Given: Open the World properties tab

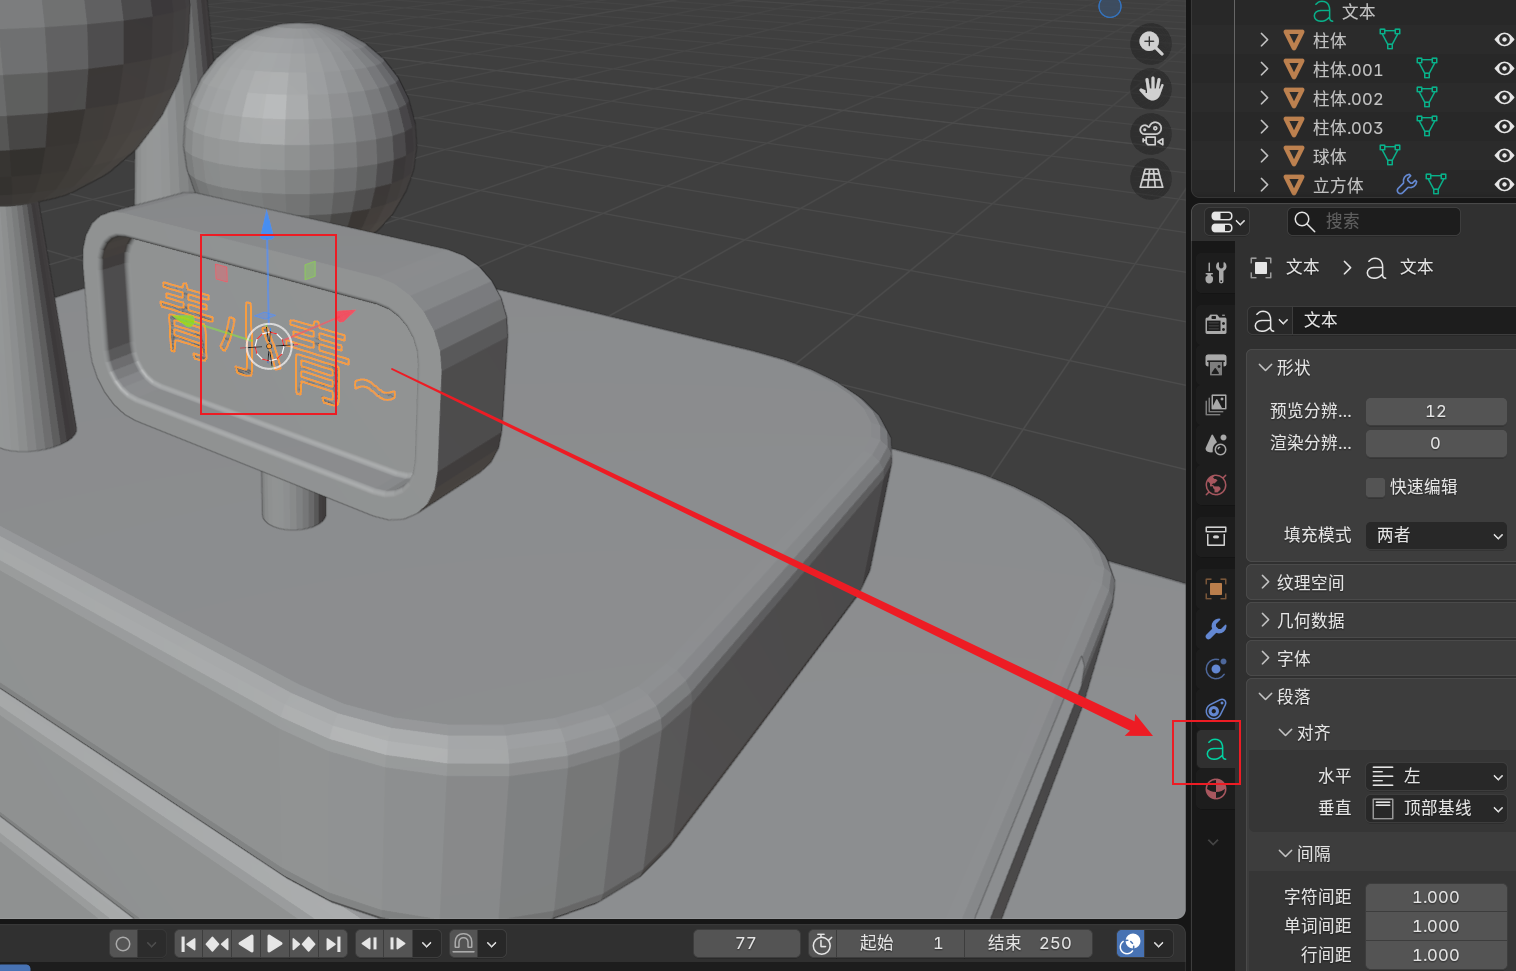Looking at the screenshot, I should 1216,485.
